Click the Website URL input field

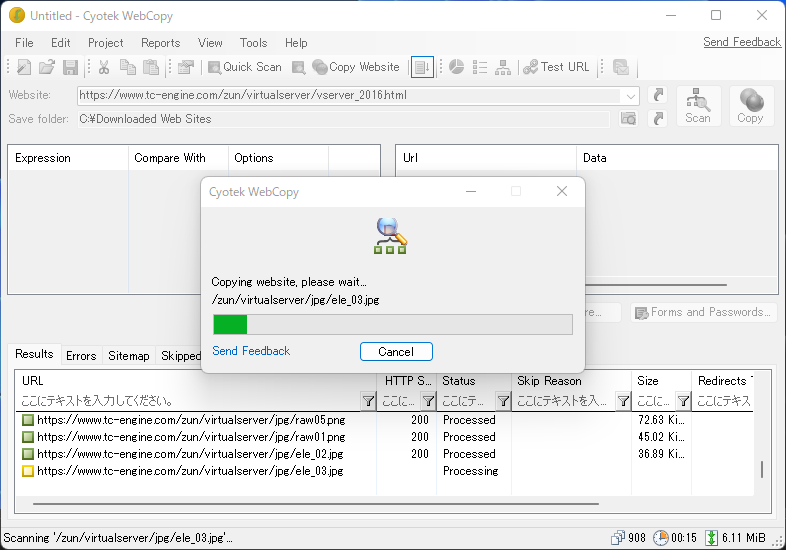[349, 95]
